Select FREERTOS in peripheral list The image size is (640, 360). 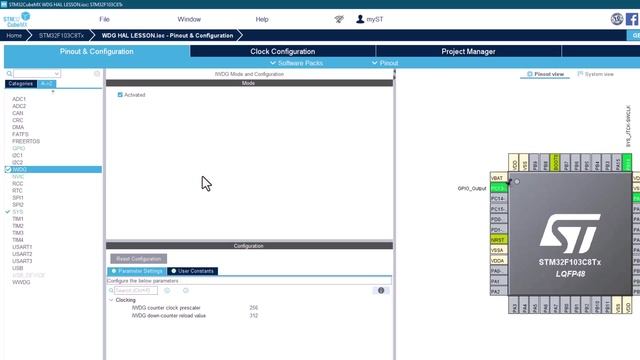(26, 141)
